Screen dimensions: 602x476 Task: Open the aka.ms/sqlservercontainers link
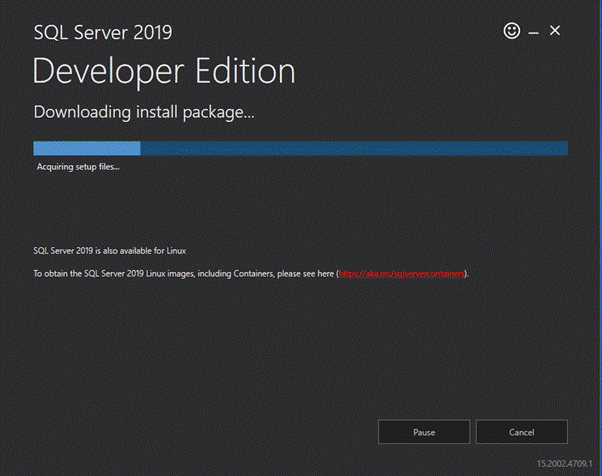pos(402,274)
